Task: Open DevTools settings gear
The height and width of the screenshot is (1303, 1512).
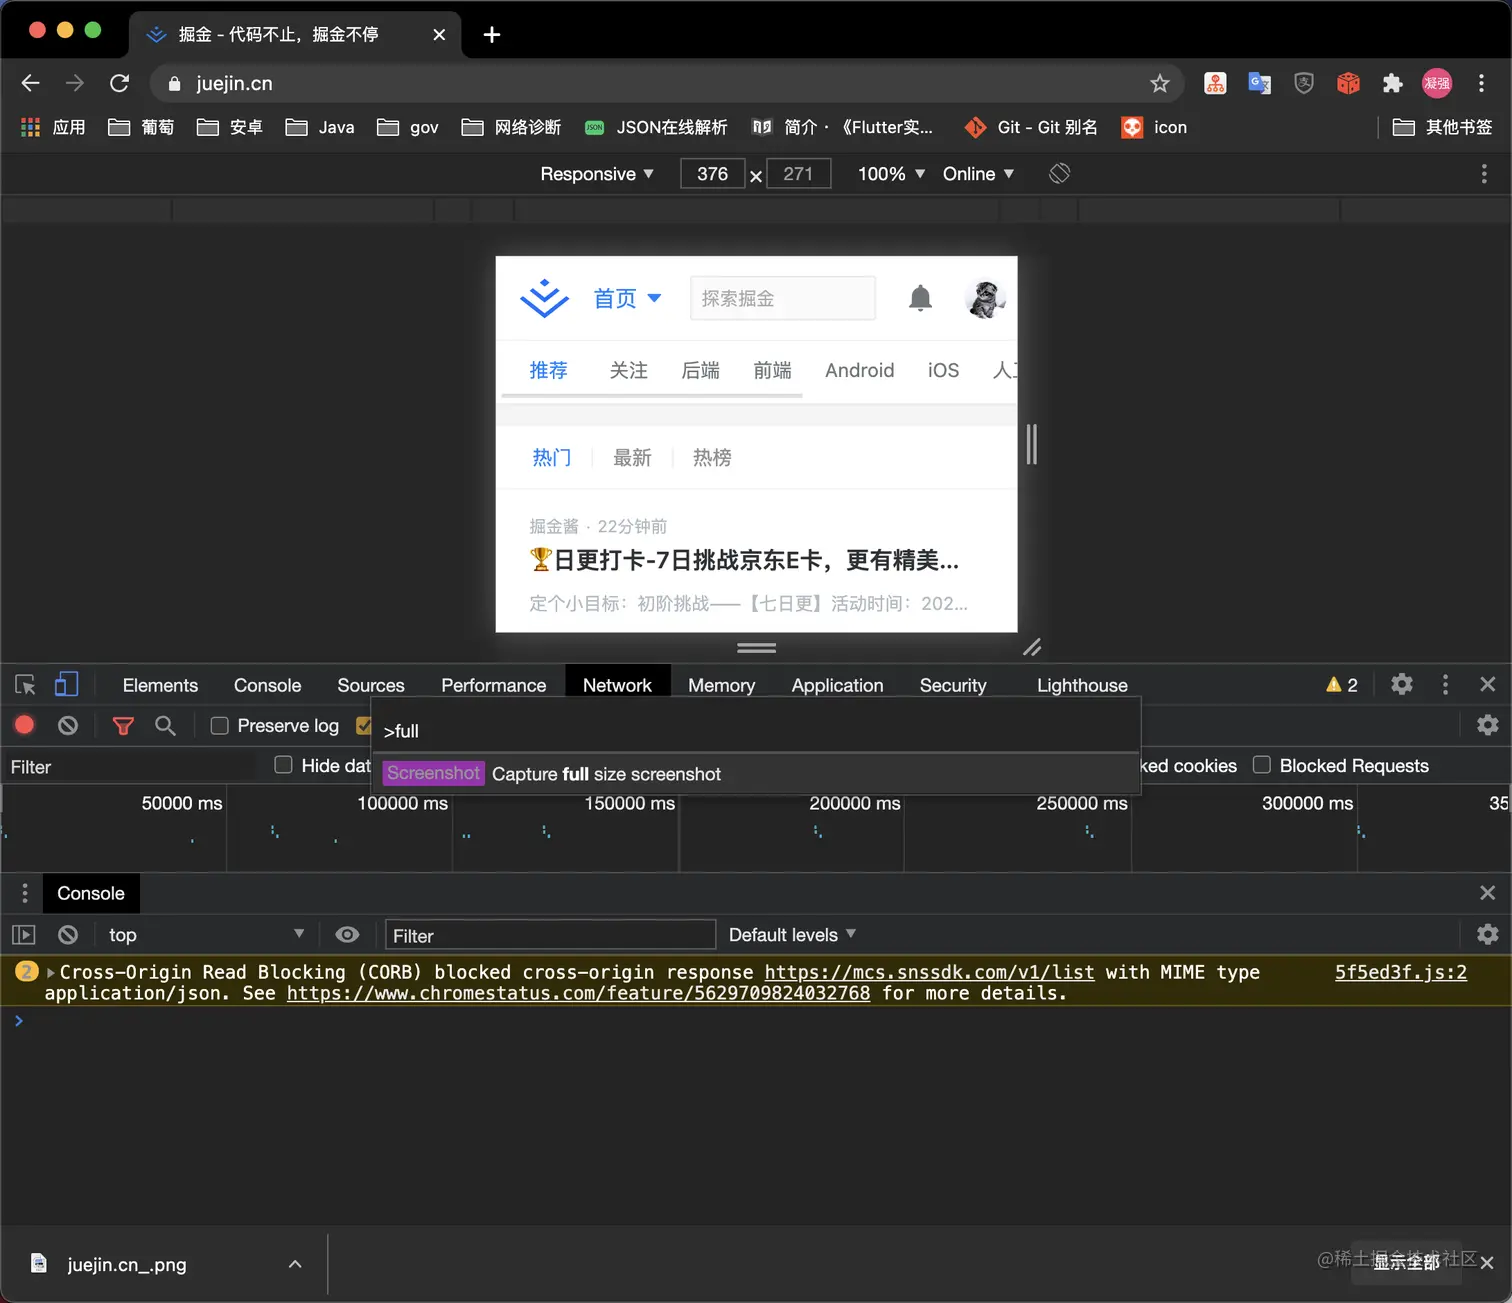Action: click(x=1402, y=684)
